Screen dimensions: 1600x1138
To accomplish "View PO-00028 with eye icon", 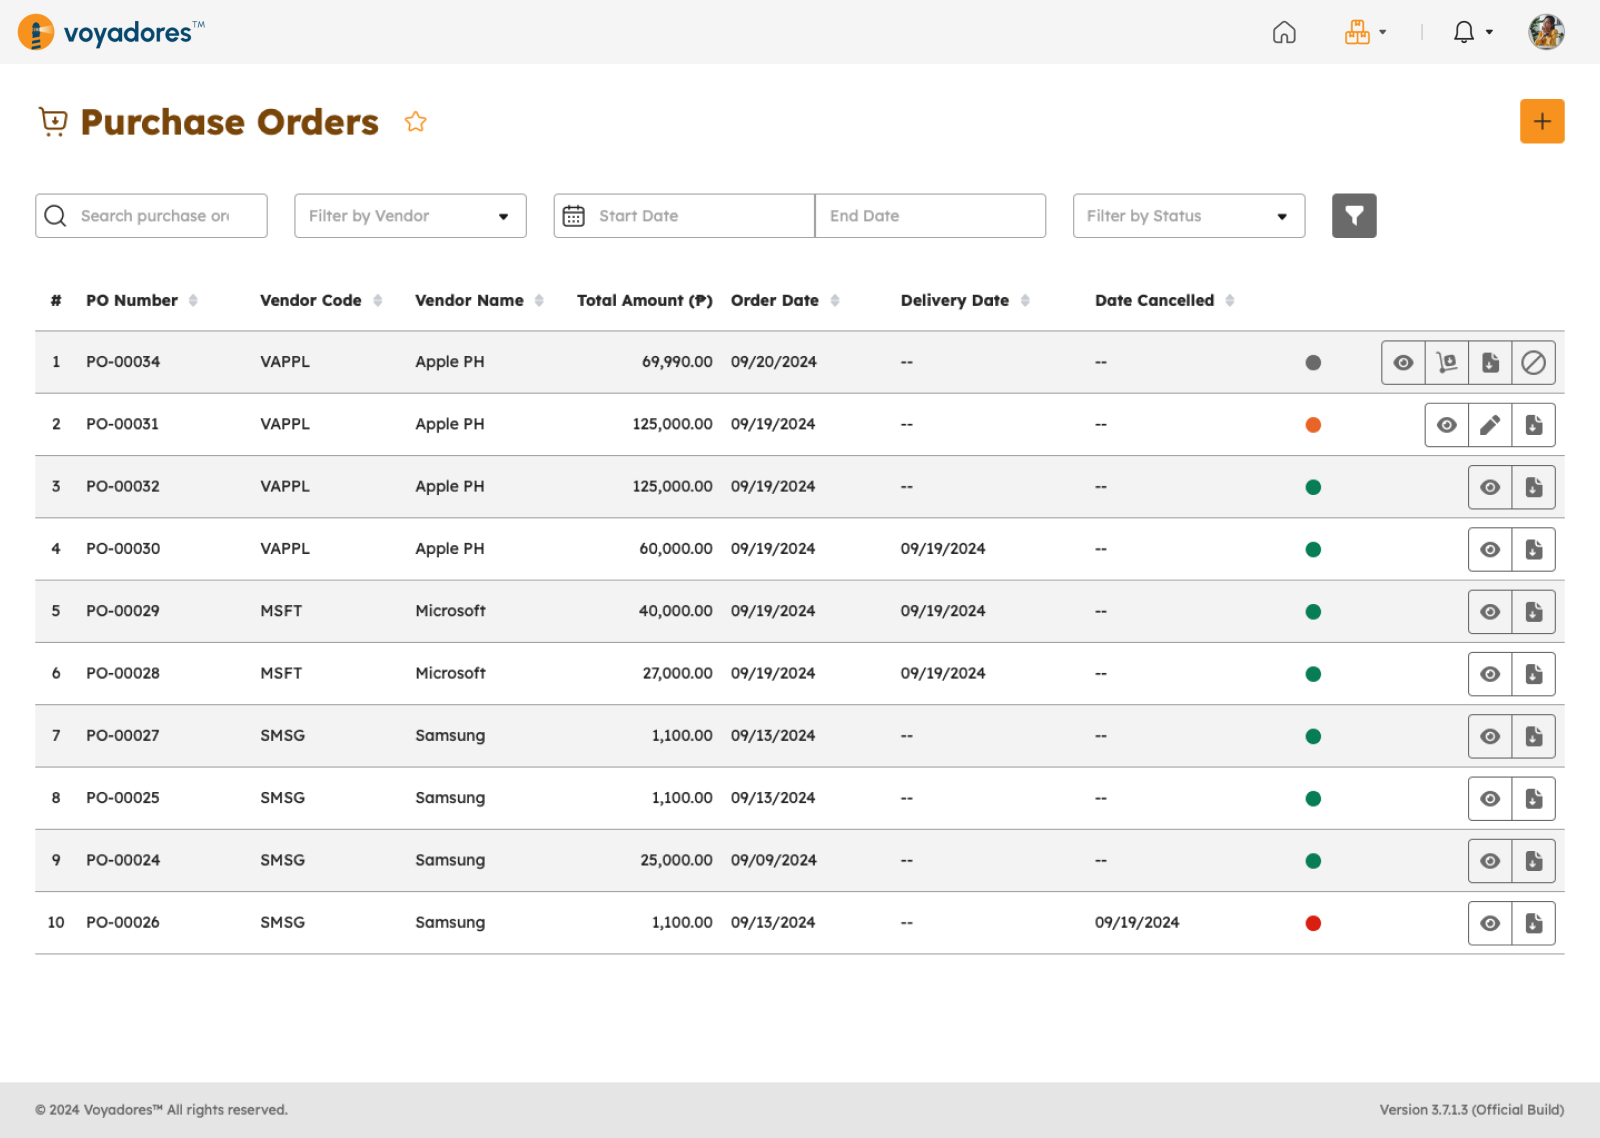I will pos(1490,674).
